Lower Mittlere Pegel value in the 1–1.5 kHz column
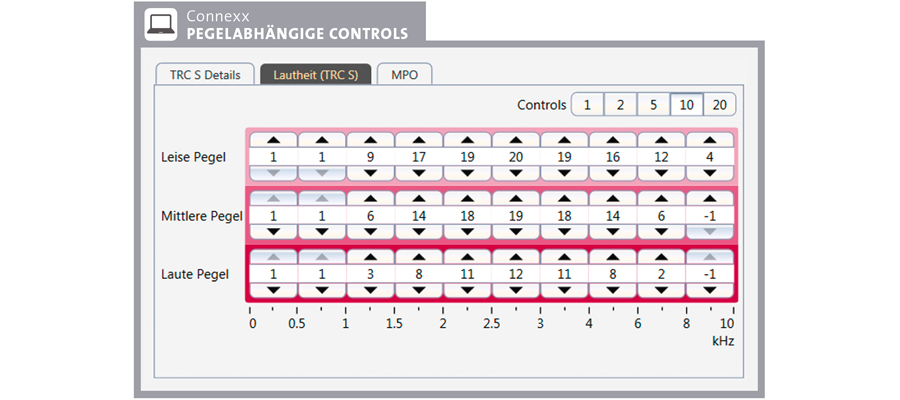The width and height of the screenshot is (900, 400). tap(370, 232)
